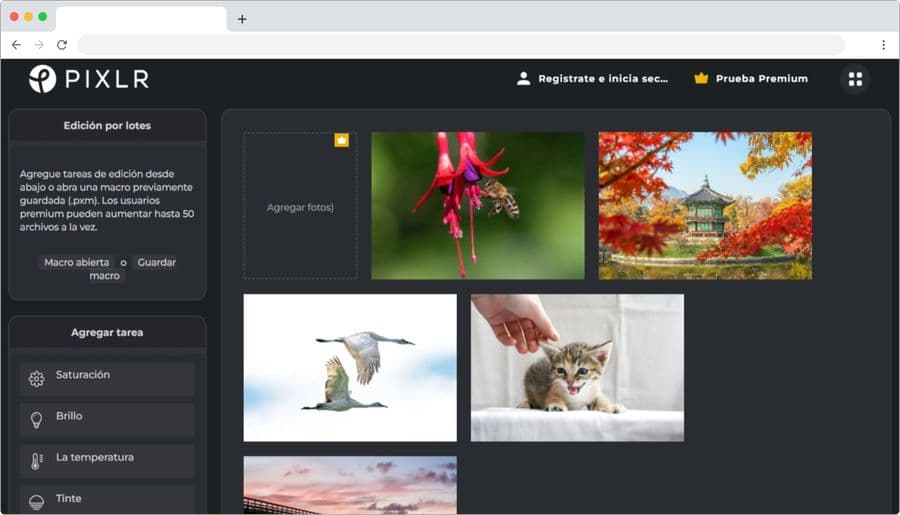Add the Saturación task

click(107, 379)
